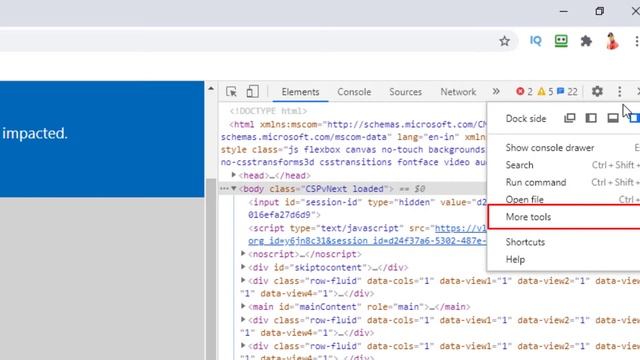Select the html xmlns:mscom element line

tap(353, 143)
